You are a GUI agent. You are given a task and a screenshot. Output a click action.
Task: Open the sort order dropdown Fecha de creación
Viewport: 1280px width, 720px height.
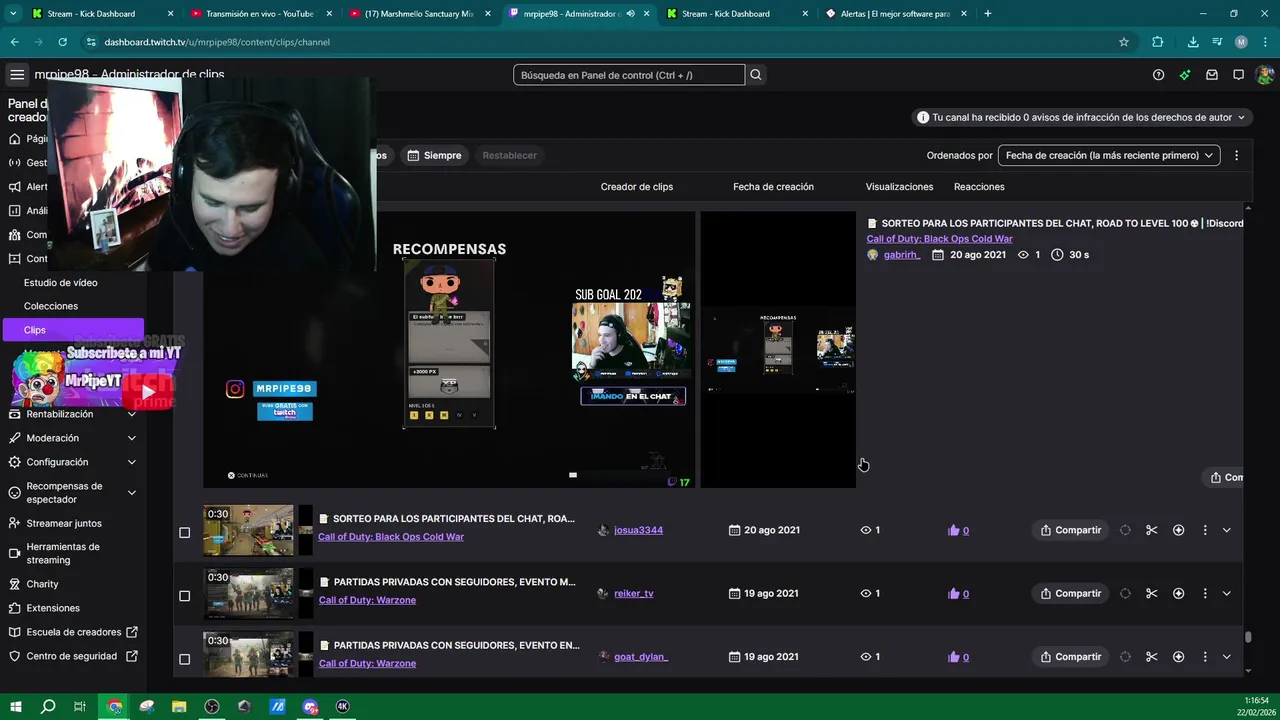click(1109, 155)
